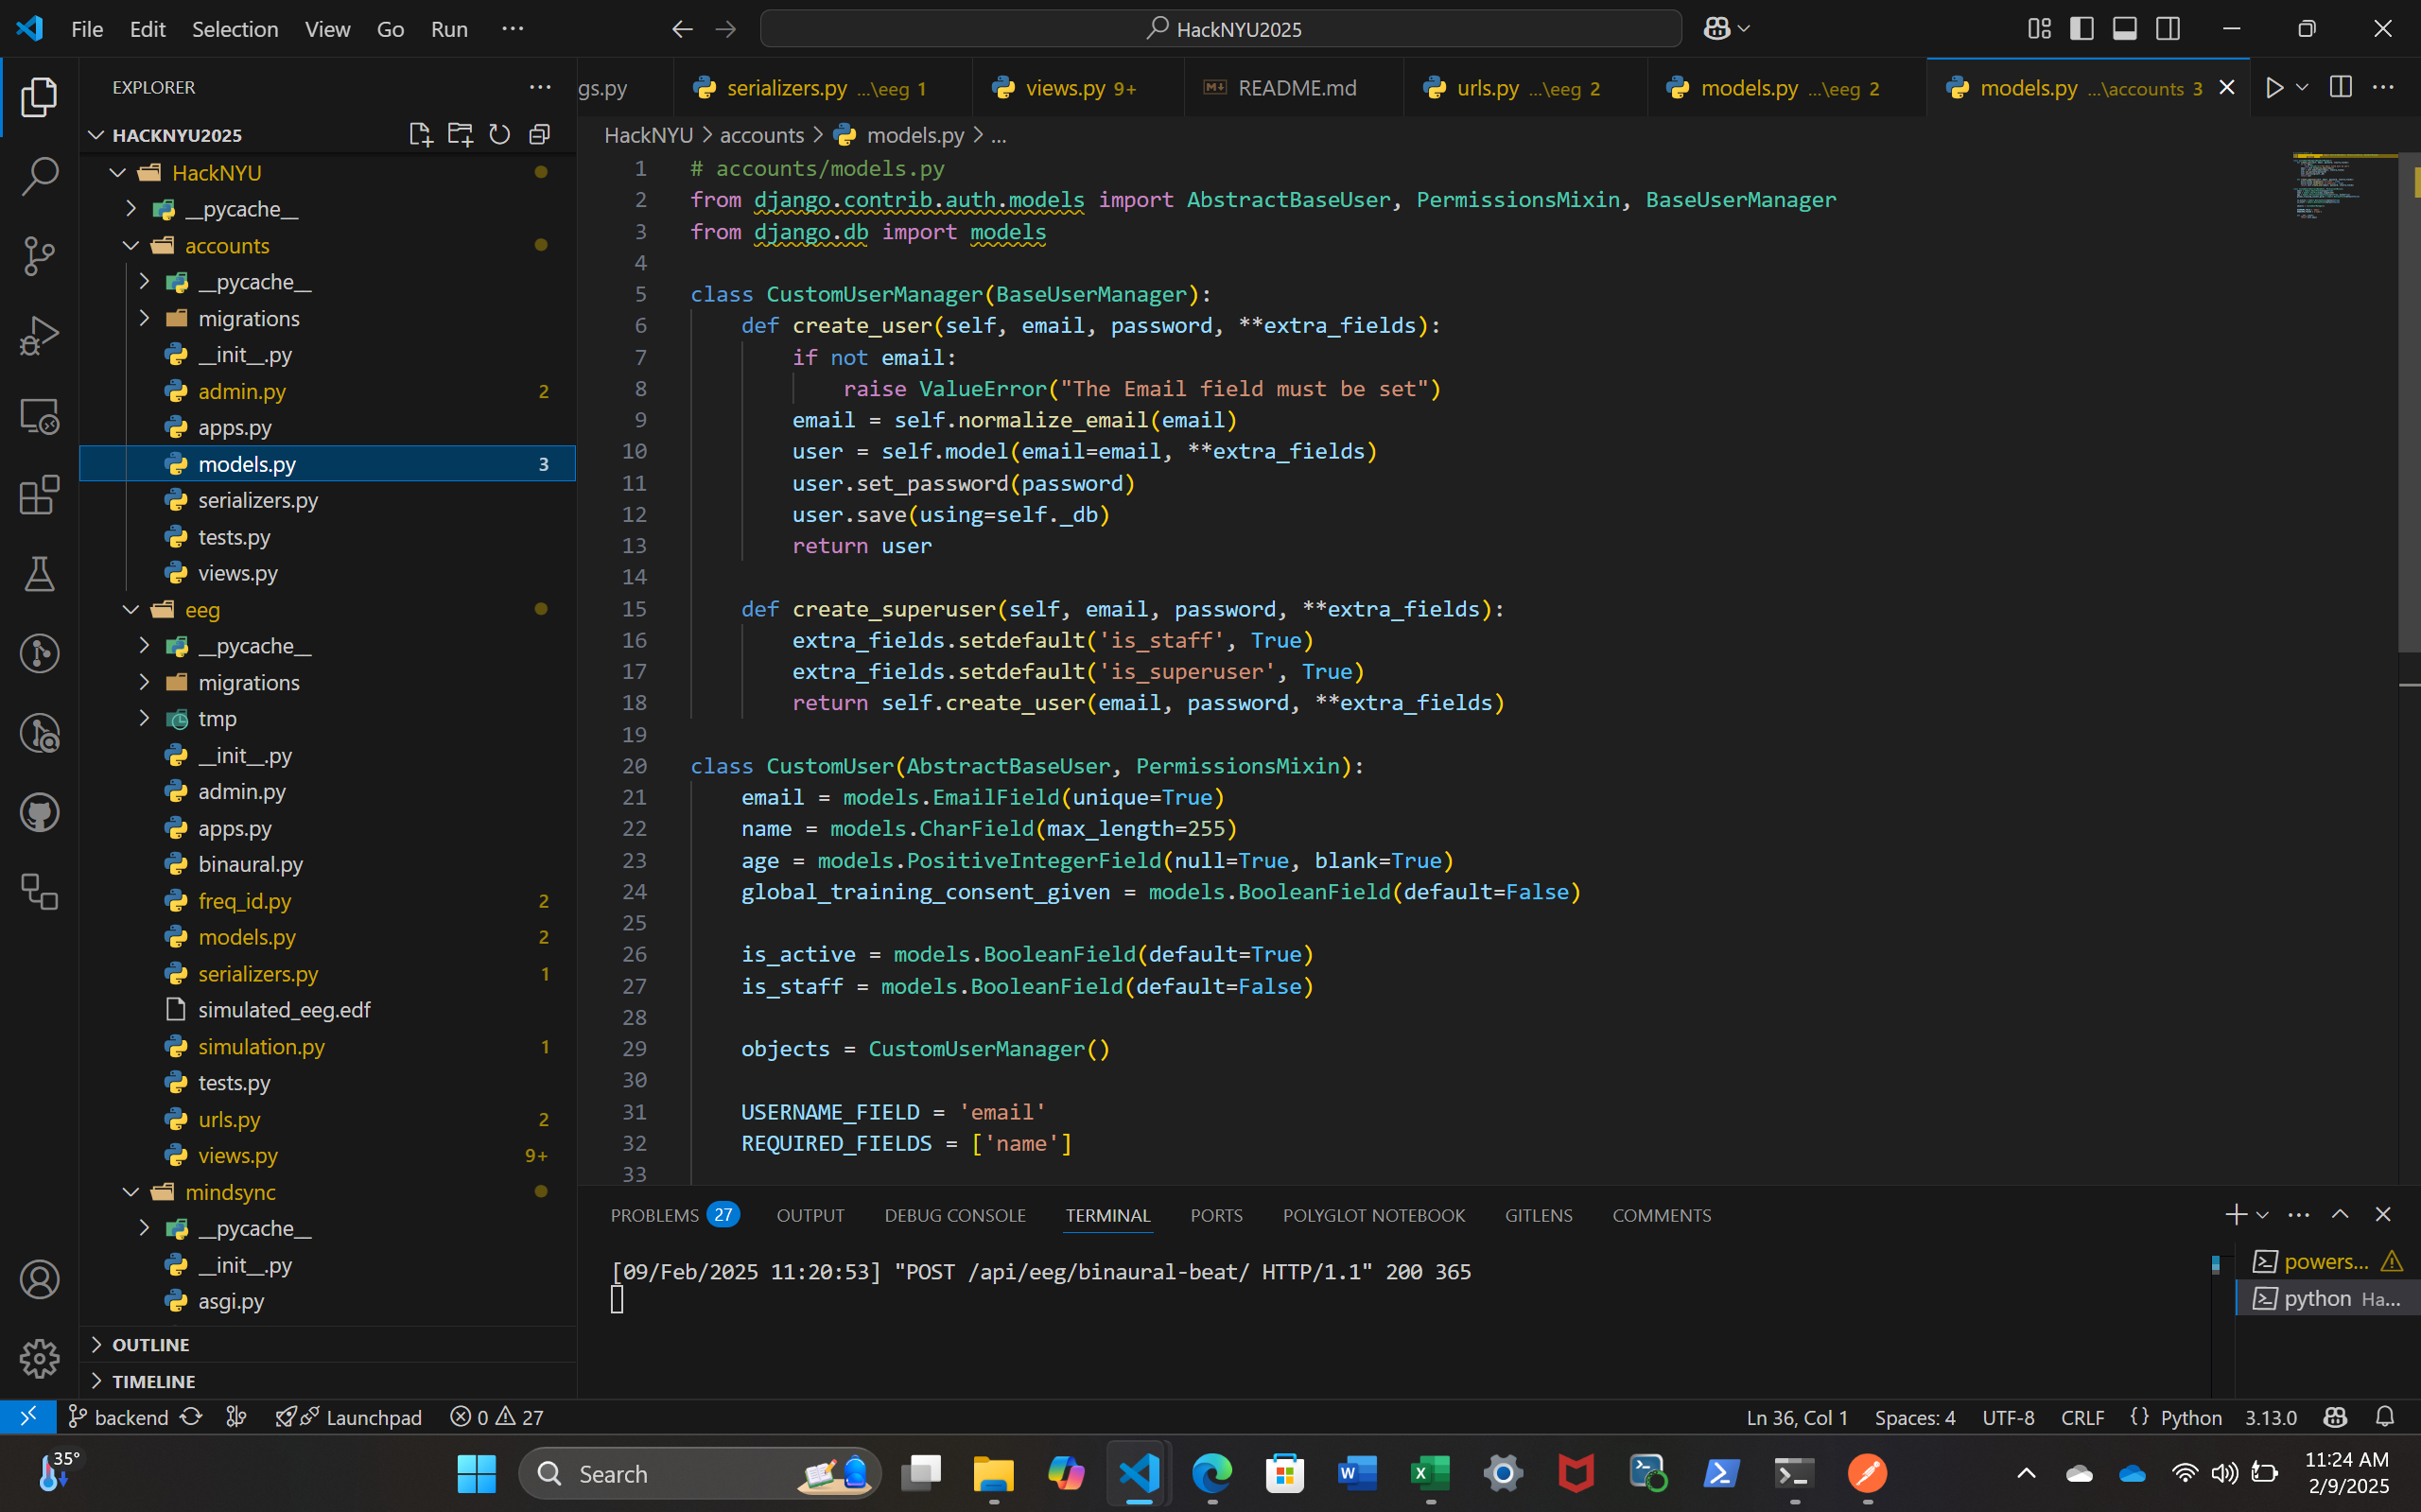This screenshot has width=2421, height=1512.
Task: Refresh the Explorer file tree
Action: [499, 135]
